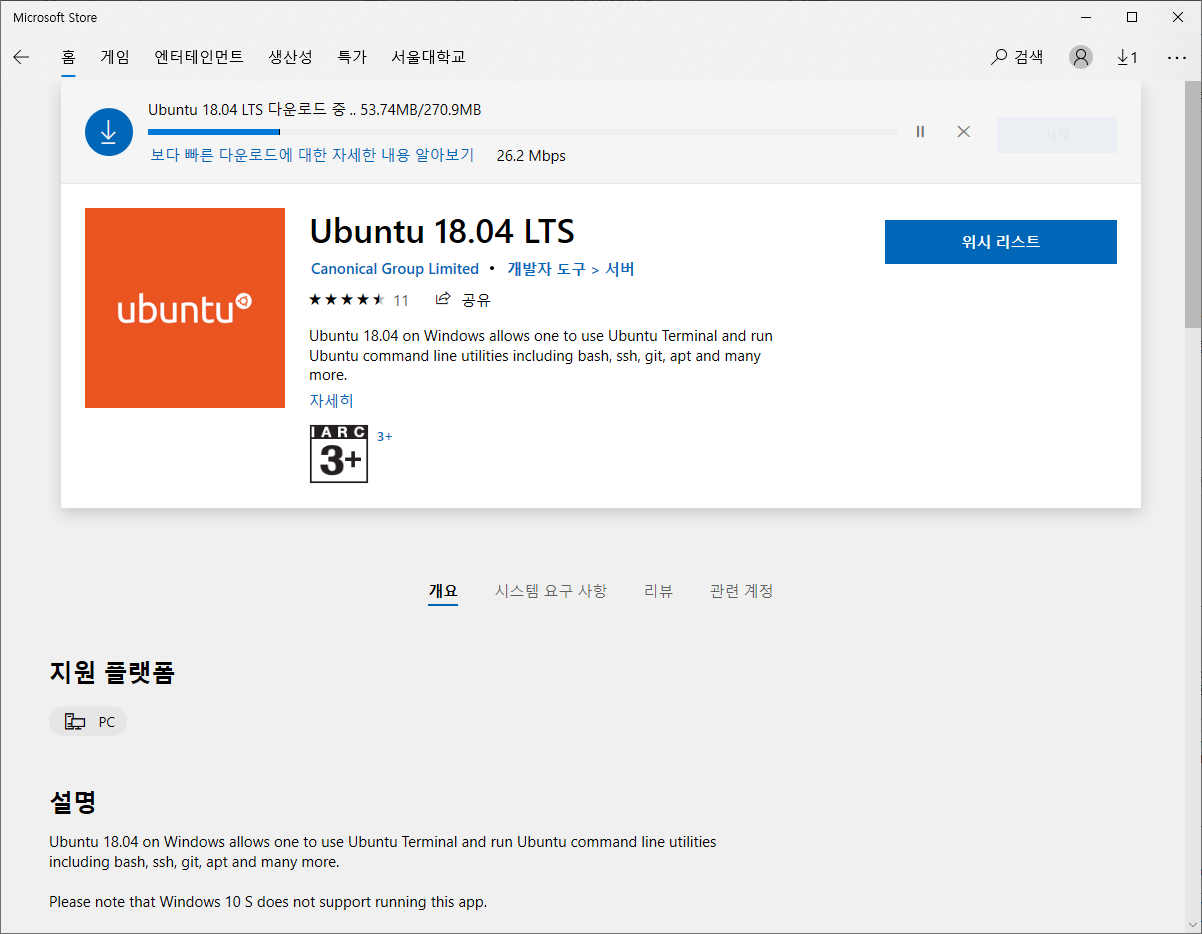The height and width of the screenshot is (934, 1202).
Task: Click the star rating row
Action: click(346, 300)
